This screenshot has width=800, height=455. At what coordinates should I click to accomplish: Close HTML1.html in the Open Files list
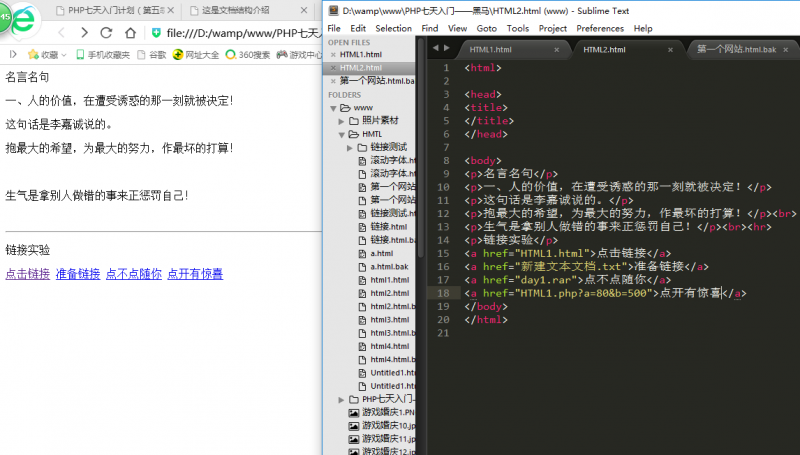pos(333,55)
